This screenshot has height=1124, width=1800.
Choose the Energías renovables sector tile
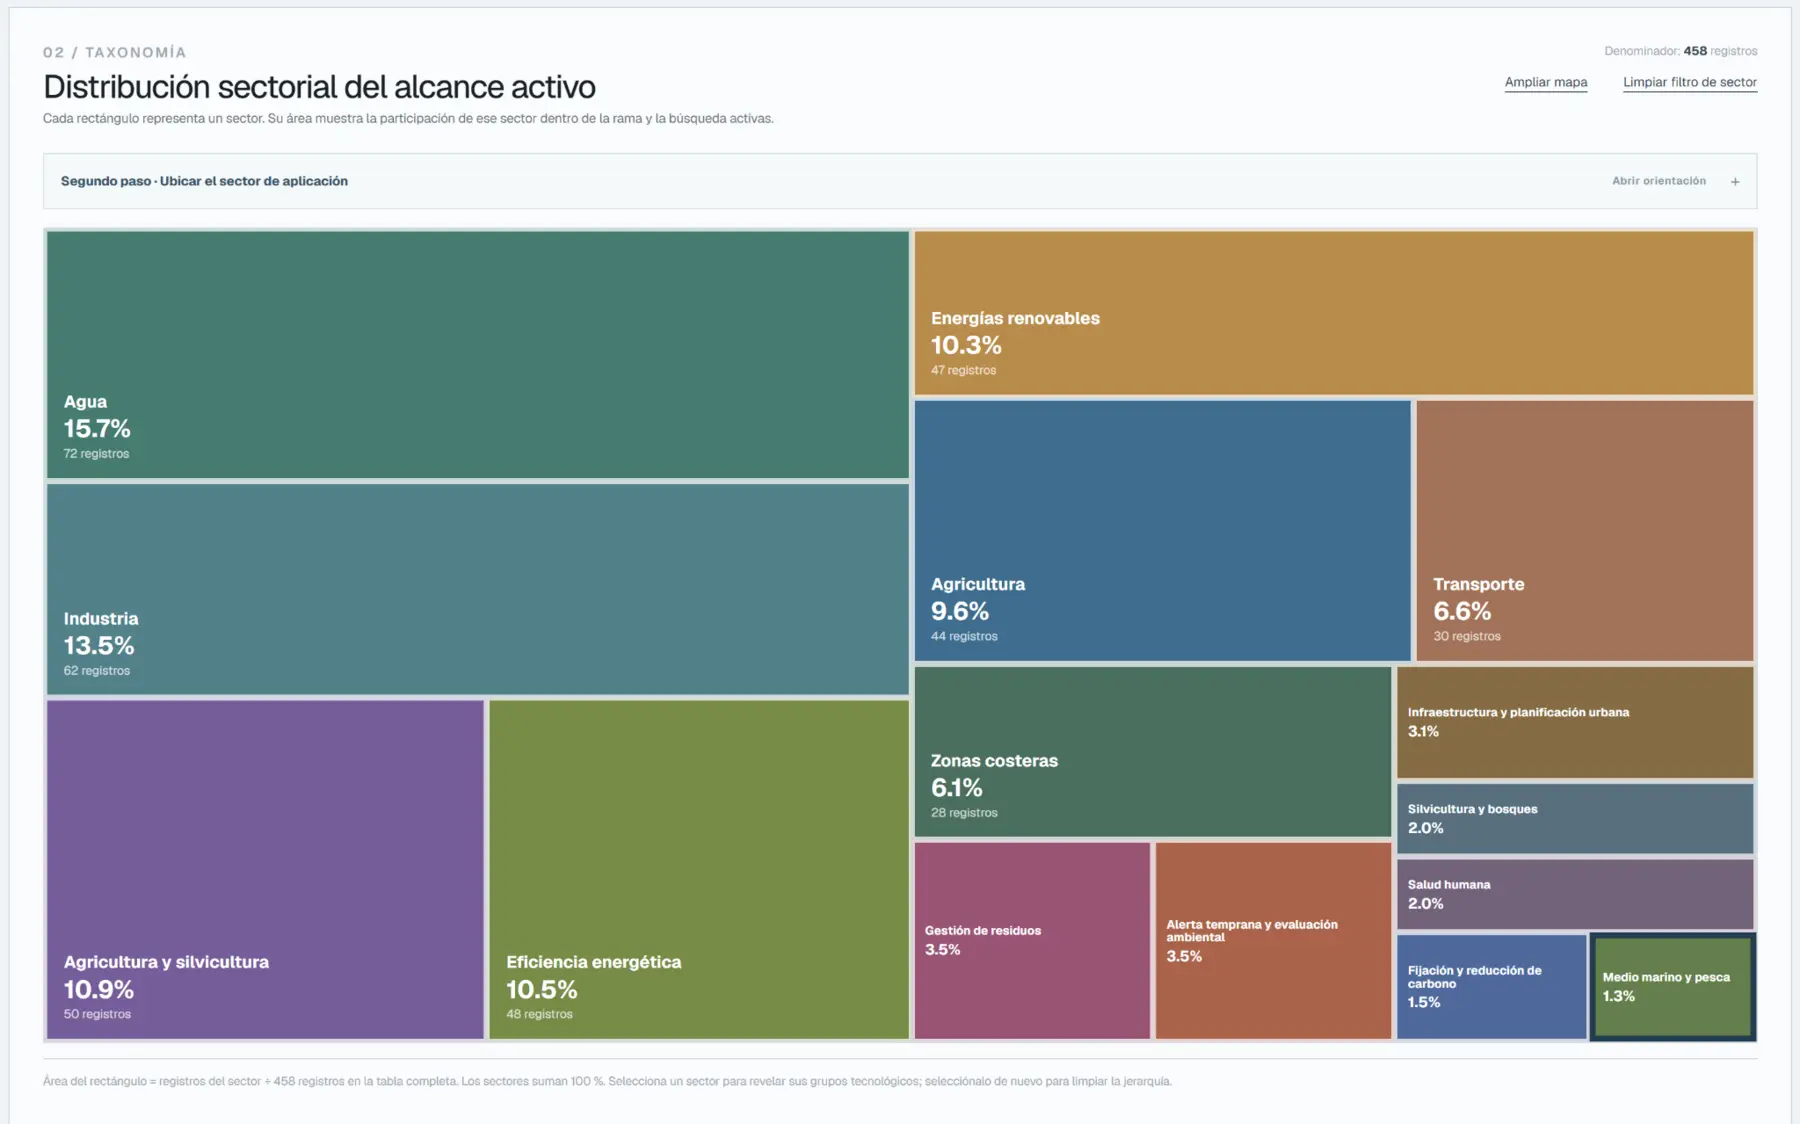coord(1334,313)
